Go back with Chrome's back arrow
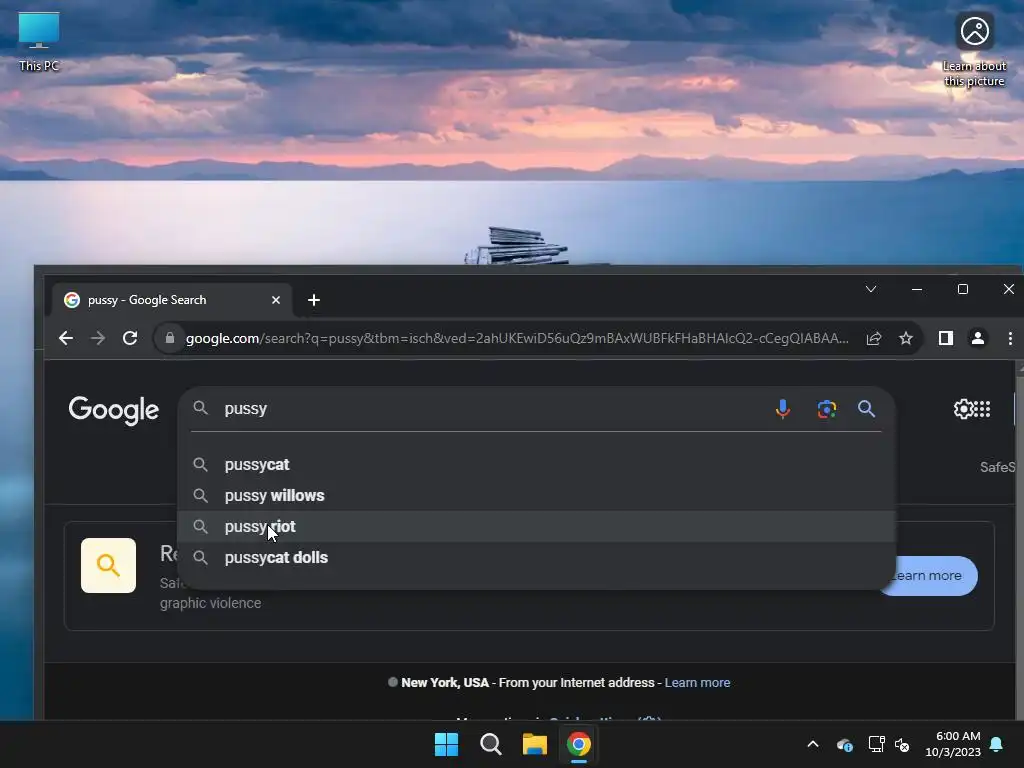Viewport: 1024px width, 768px height. [65, 338]
